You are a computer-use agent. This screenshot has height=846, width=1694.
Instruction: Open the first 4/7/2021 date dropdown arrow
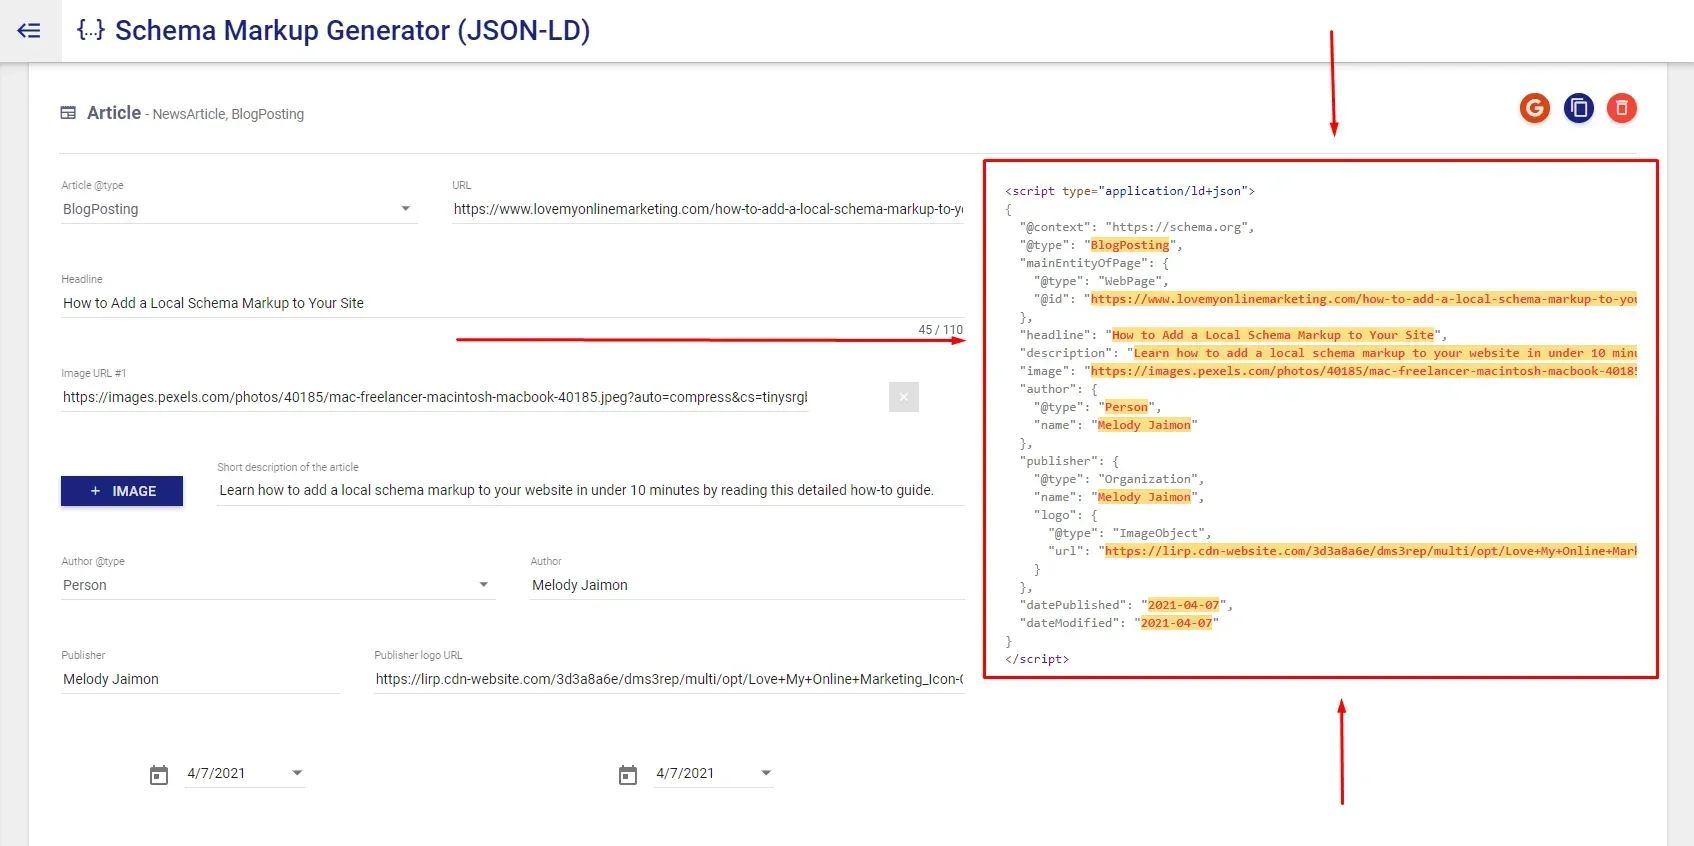(297, 773)
